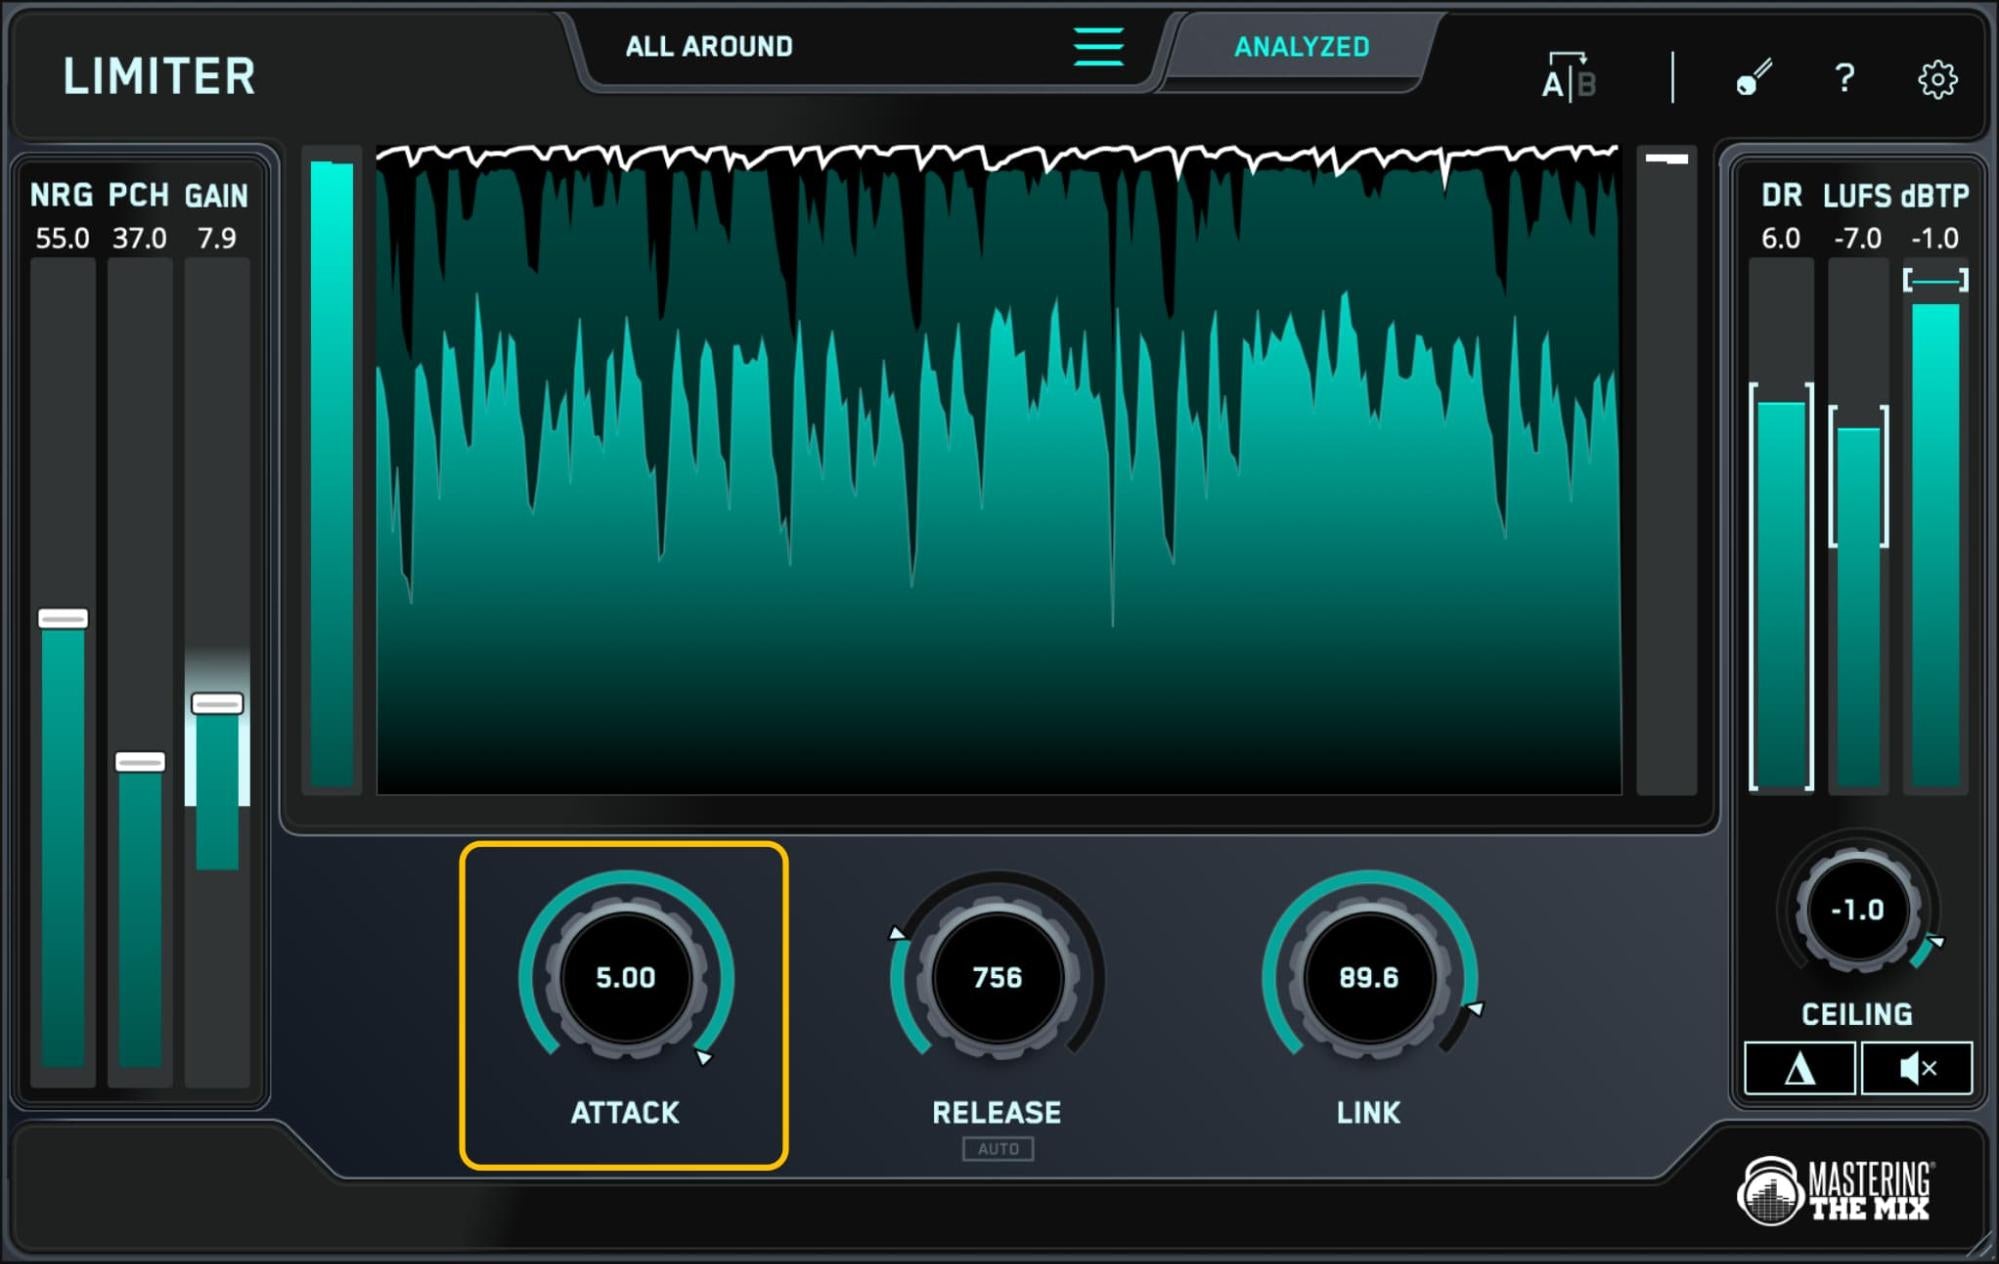
Task: Toggle the delta monitoring triangle button
Action: [1800, 1068]
